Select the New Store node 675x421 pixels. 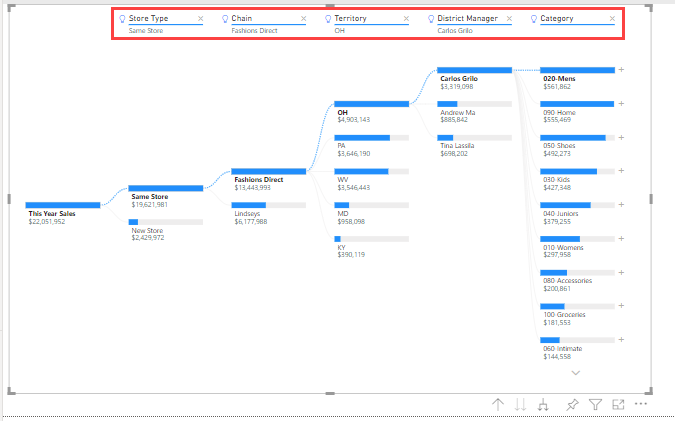(166, 230)
